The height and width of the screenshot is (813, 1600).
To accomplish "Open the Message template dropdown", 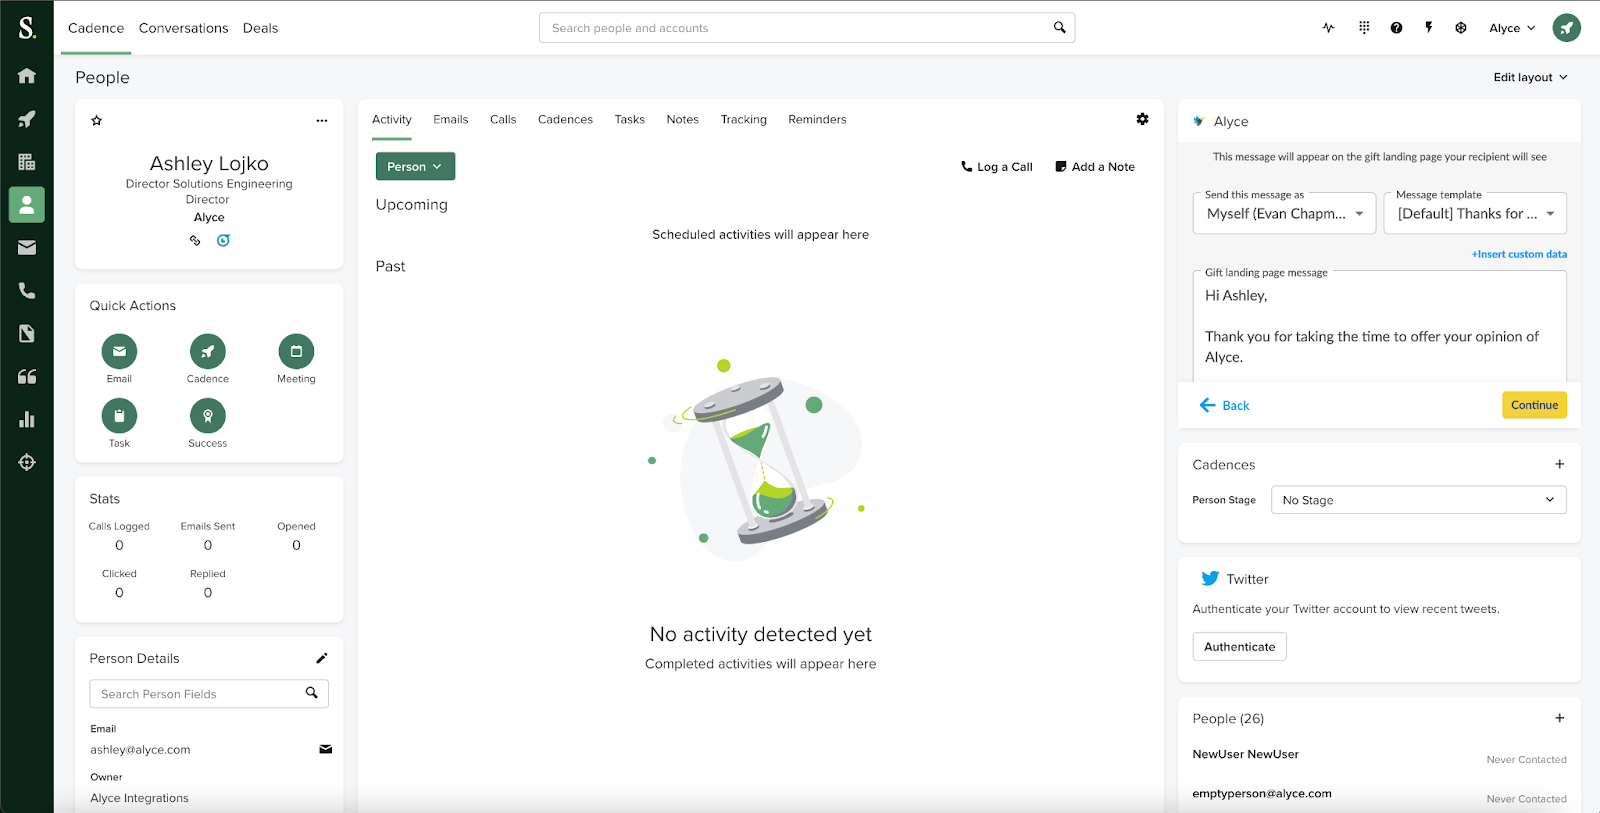I will [x=1475, y=213].
